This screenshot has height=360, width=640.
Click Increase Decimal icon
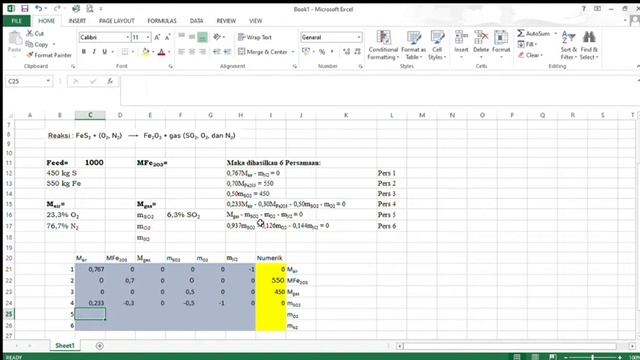347,52
